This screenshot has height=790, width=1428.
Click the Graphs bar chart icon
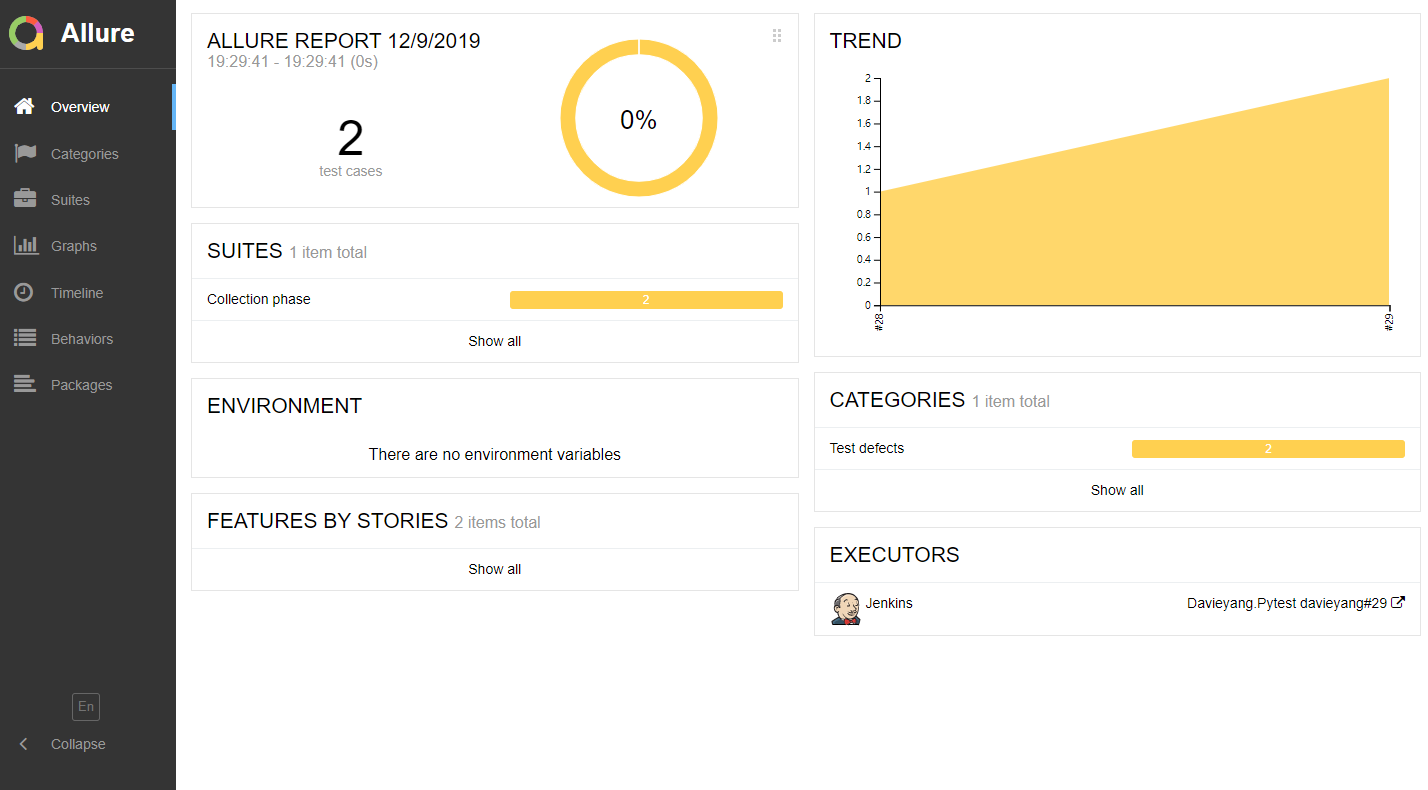(25, 245)
